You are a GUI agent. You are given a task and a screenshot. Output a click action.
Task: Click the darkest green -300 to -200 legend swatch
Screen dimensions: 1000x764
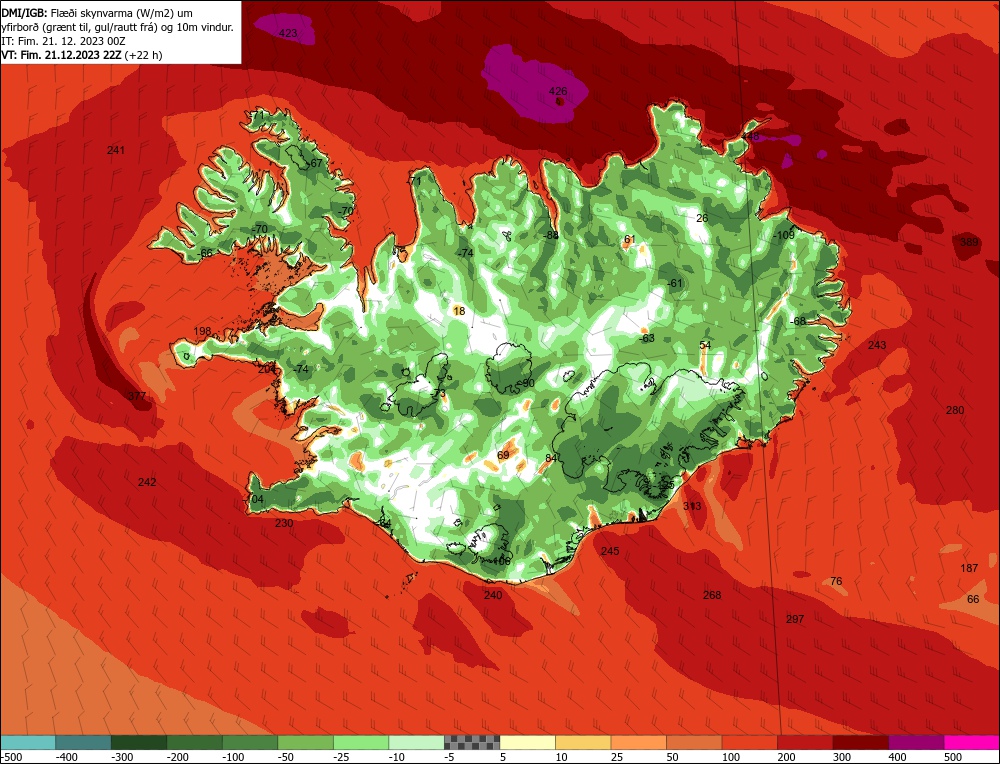click(x=138, y=742)
